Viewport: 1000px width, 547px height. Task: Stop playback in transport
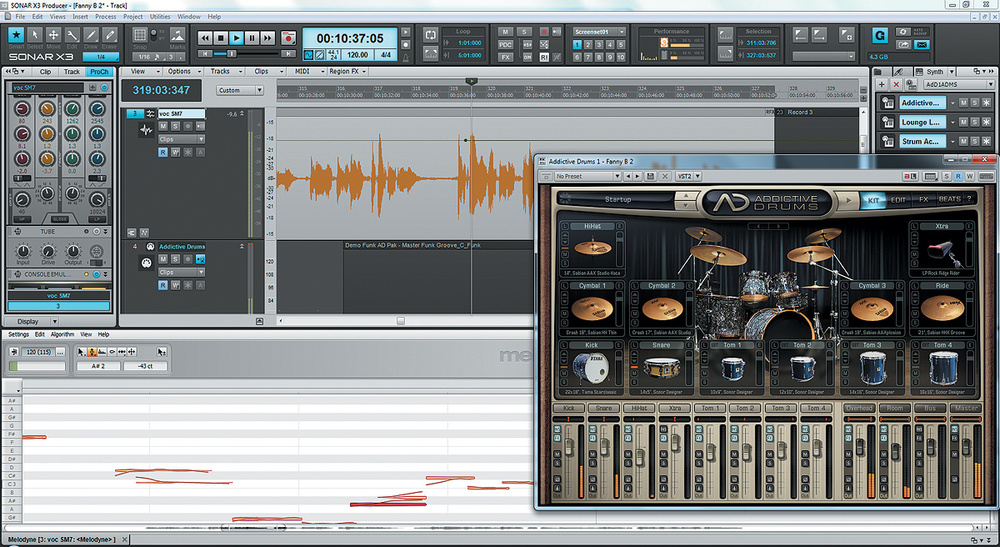click(x=221, y=38)
